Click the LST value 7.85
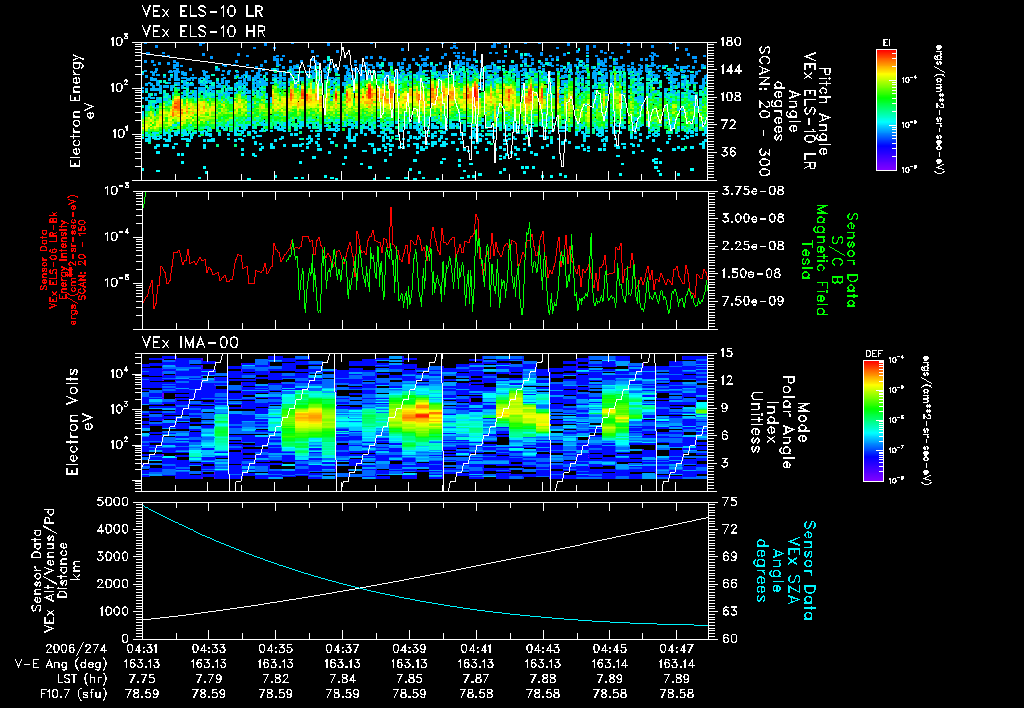This screenshot has height=708, width=1024. tap(409, 680)
